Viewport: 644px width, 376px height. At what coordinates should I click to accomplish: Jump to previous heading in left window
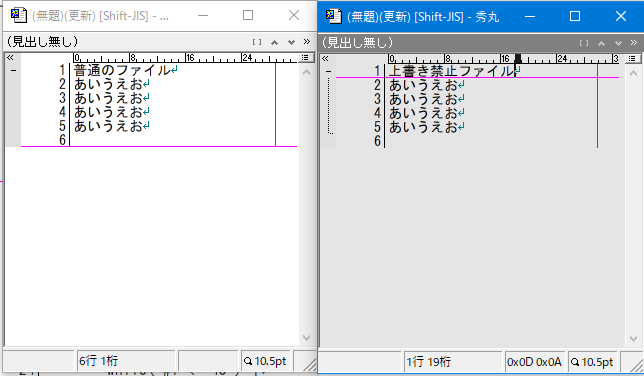point(274,42)
